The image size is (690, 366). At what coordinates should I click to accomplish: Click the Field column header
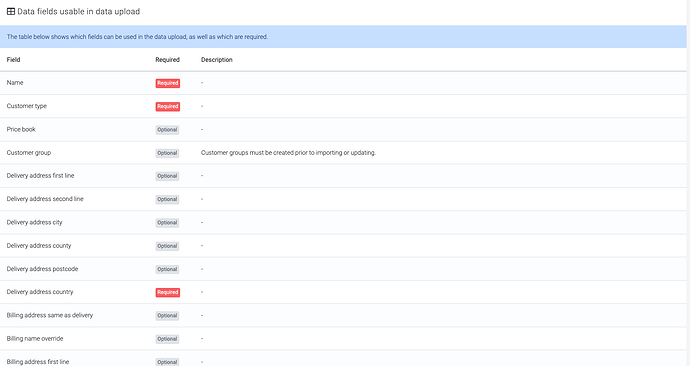[13, 60]
